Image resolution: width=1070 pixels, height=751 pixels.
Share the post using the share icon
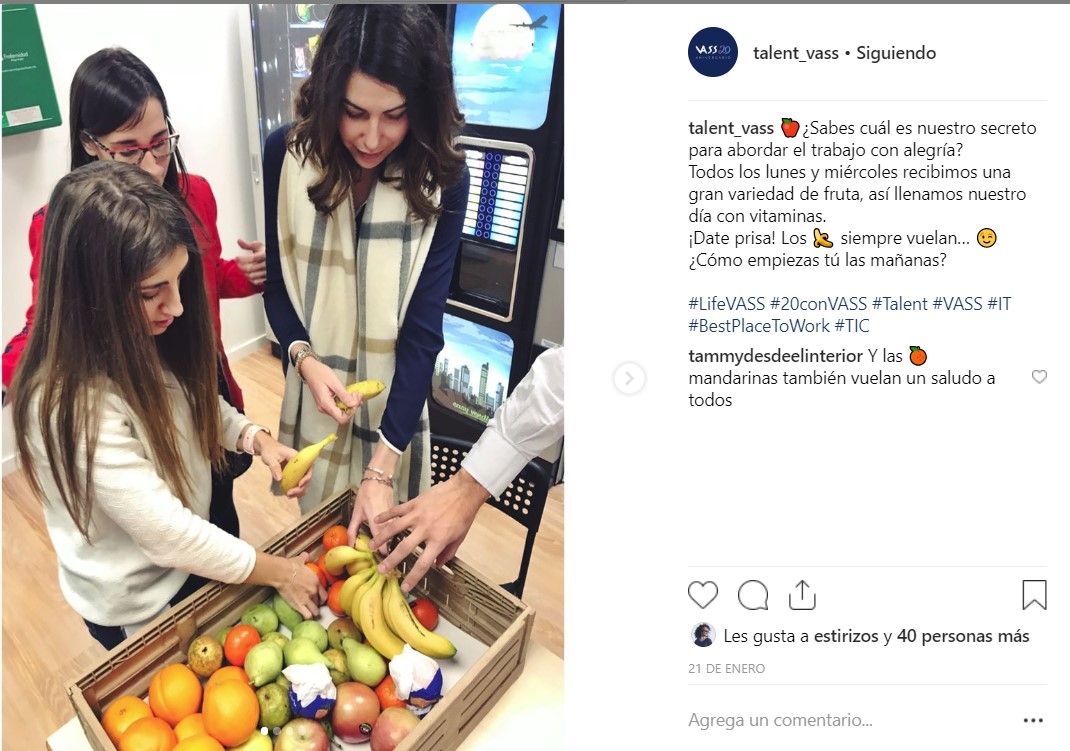click(802, 595)
